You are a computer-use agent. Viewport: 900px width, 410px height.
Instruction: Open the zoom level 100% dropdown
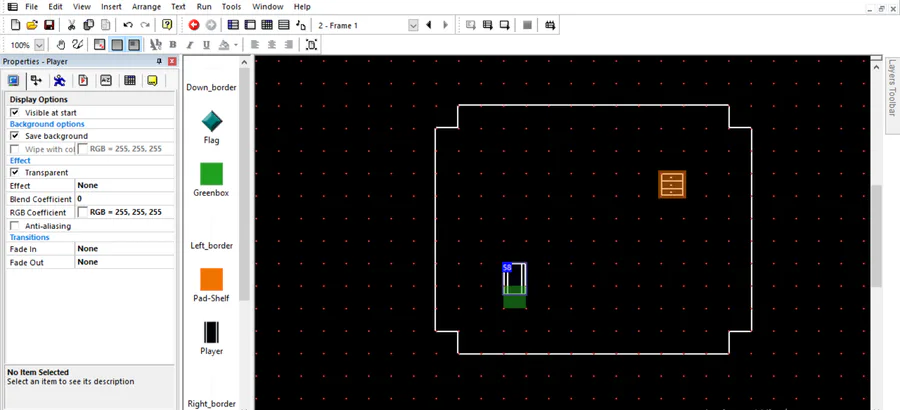pyautogui.click(x=39, y=45)
